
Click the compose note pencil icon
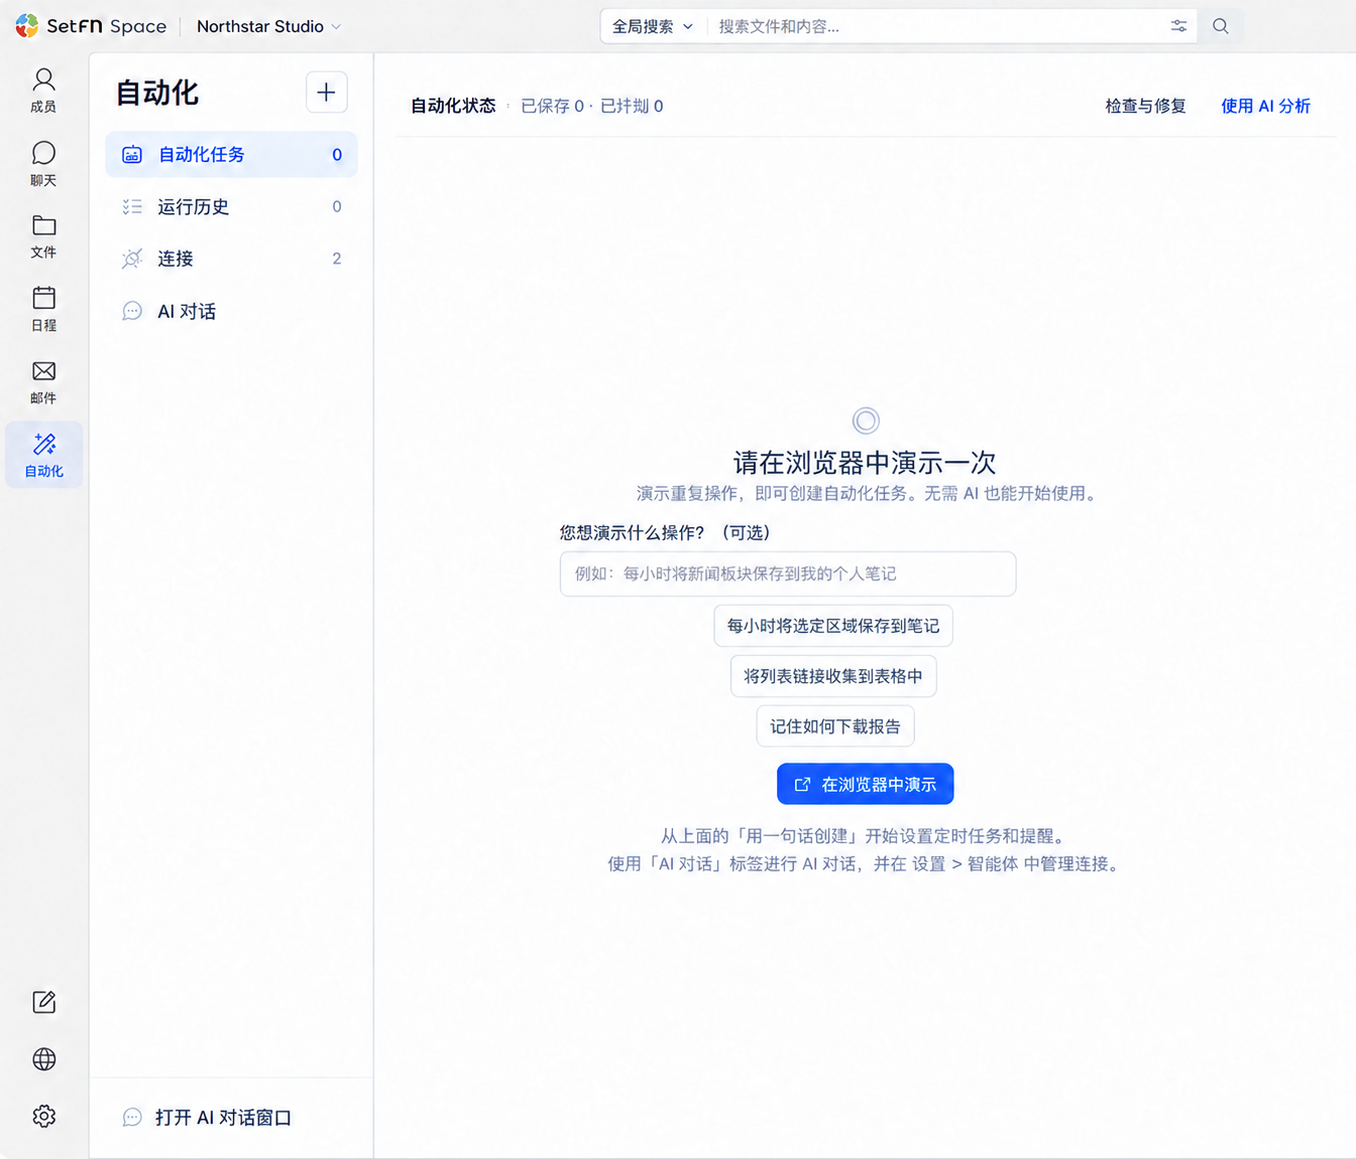point(44,1002)
